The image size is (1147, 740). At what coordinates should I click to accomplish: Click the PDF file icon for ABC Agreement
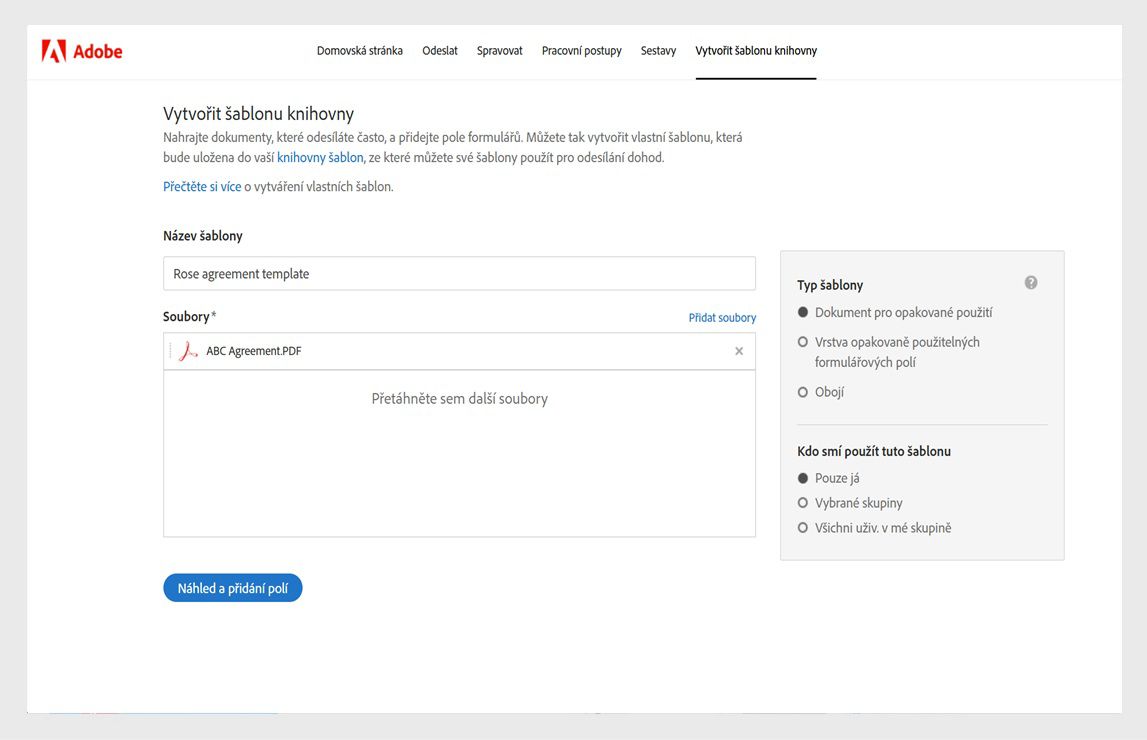click(x=187, y=351)
